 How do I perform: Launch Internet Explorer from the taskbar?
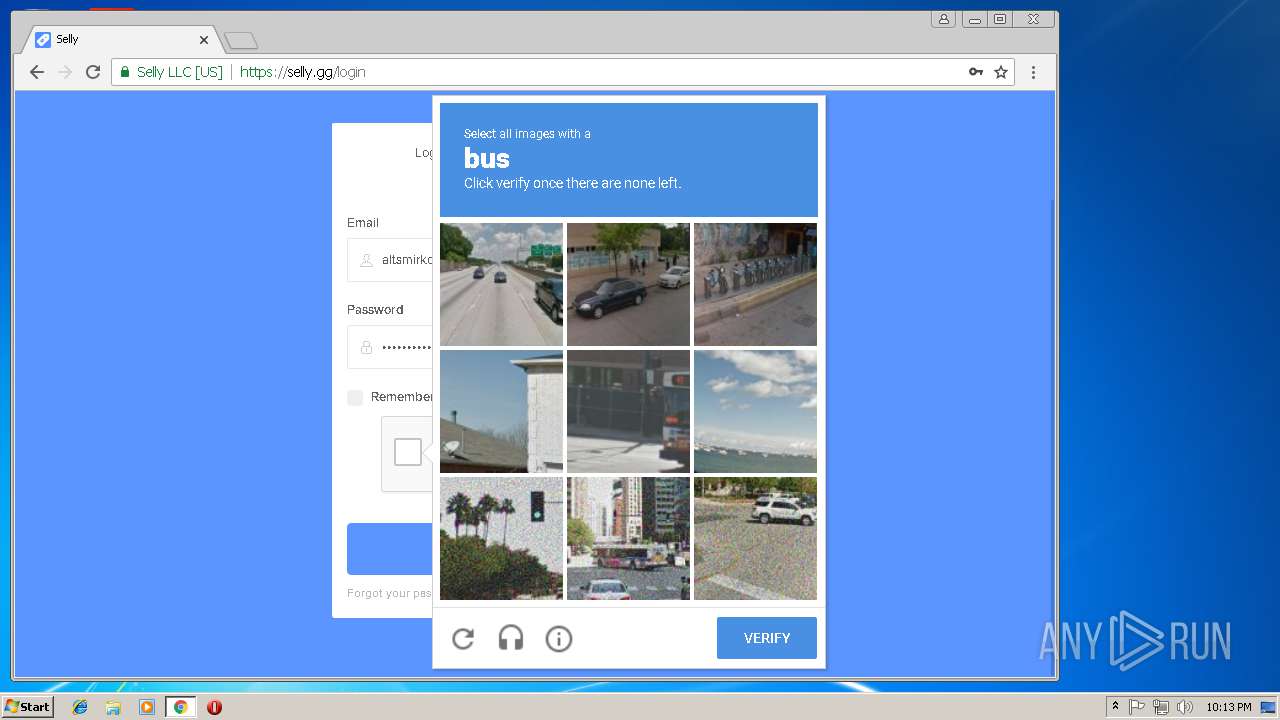(80, 707)
